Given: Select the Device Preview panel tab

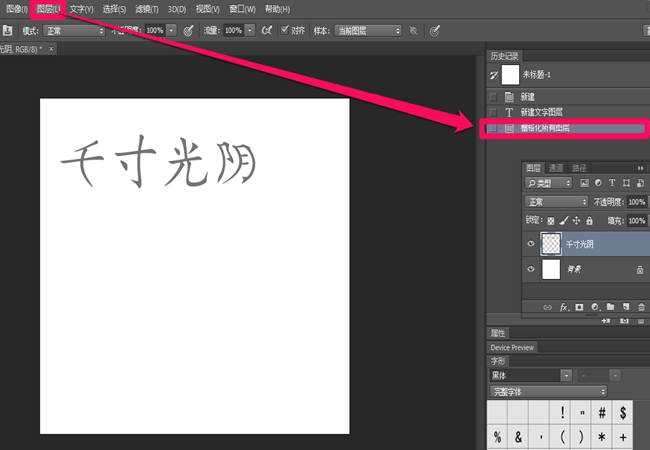Looking at the screenshot, I should coord(512,348).
